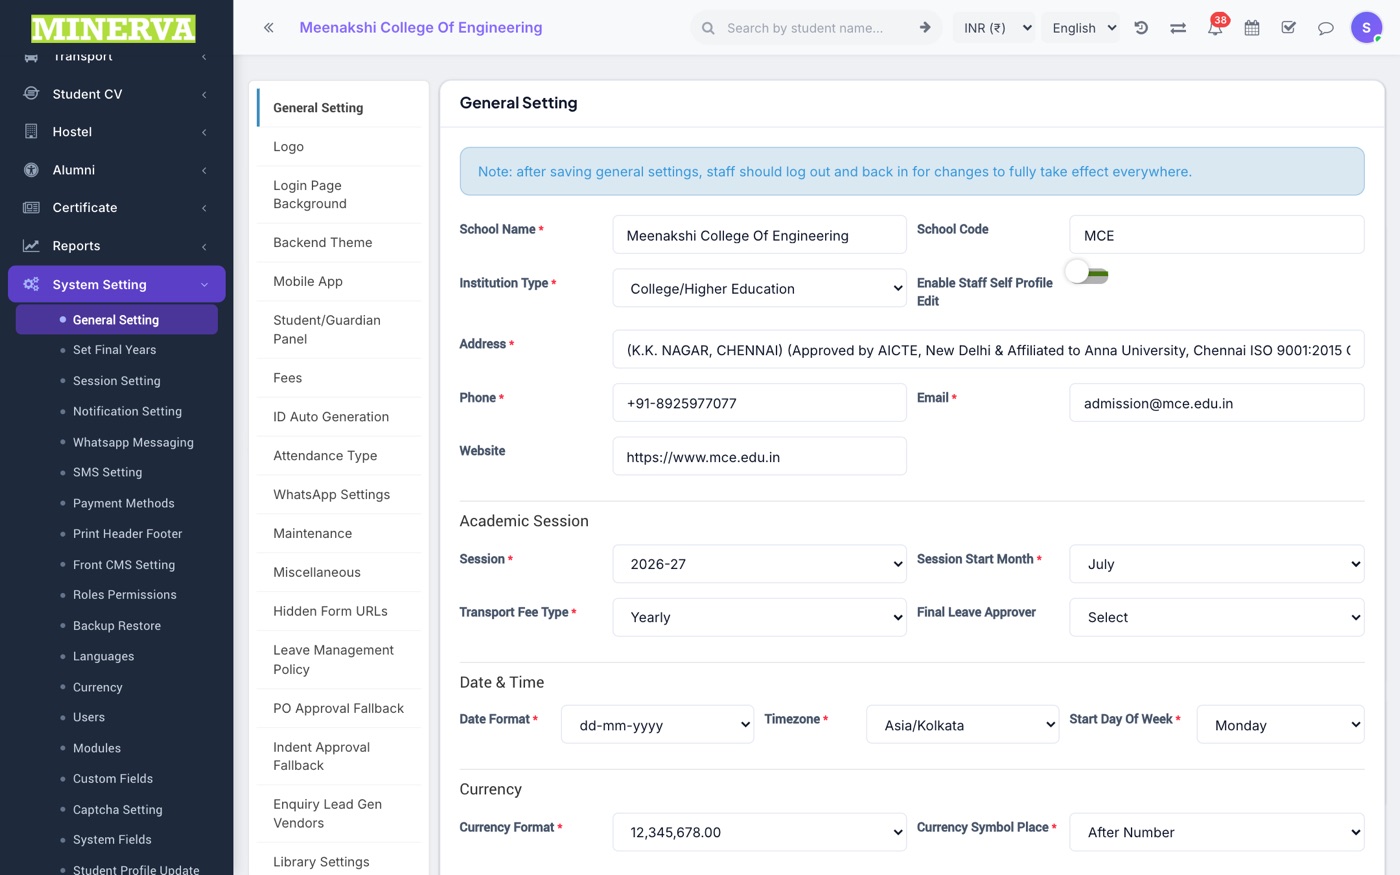
Task: Click the School Name input field
Action: [x=760, y=235]
